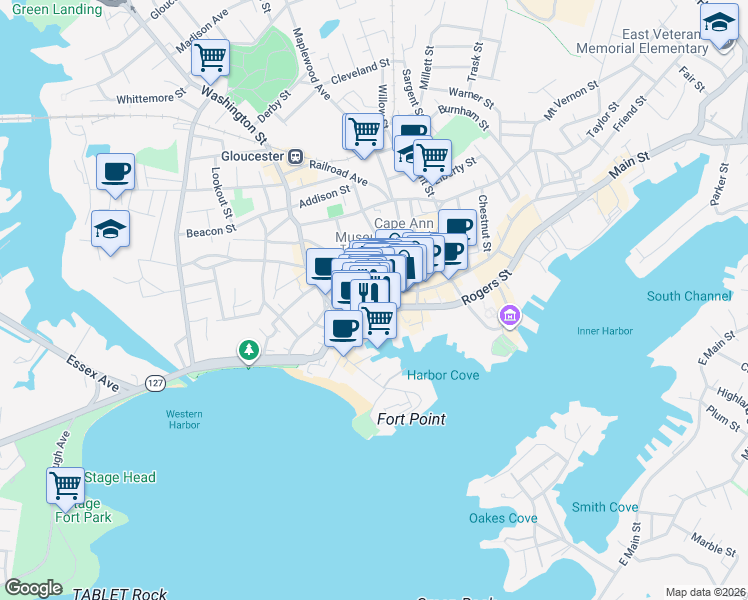Select the Washington St label
This screenshot has width=748, height=600.
coord(233,115)
